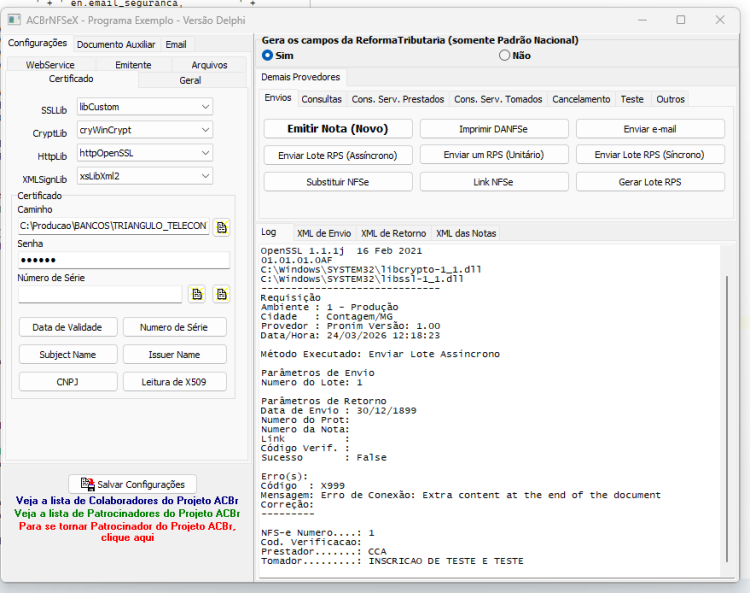Click the ACBrNFSeX application icon in title bar

point(14,20)
